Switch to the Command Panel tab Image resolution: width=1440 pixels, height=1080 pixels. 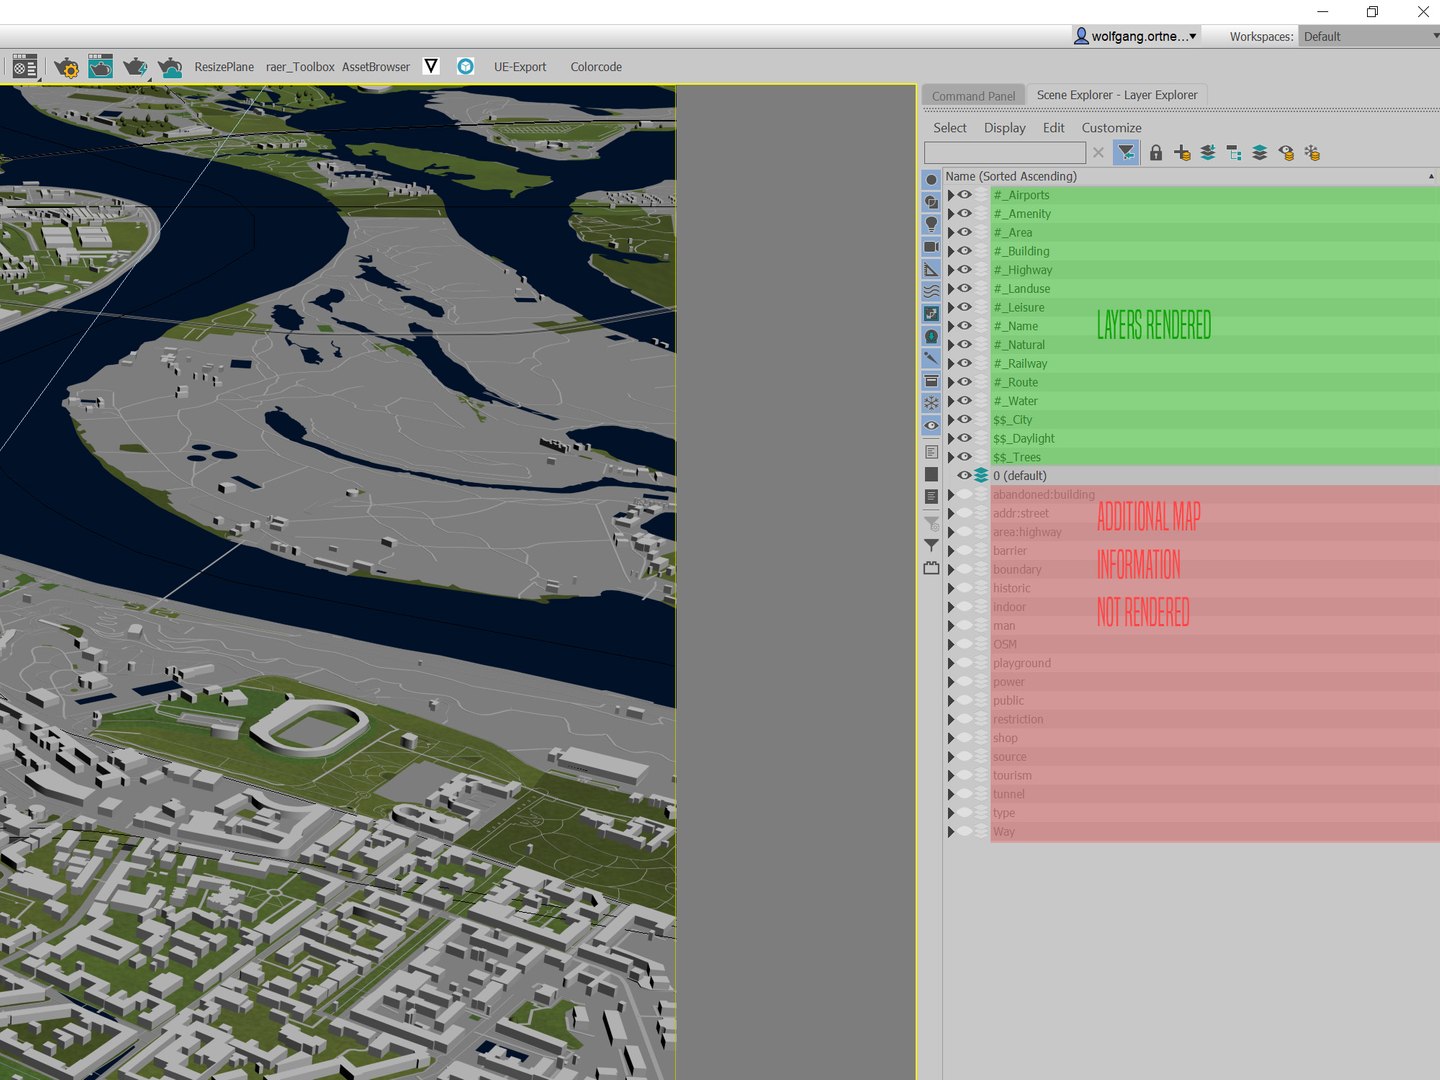pos(974,96)
